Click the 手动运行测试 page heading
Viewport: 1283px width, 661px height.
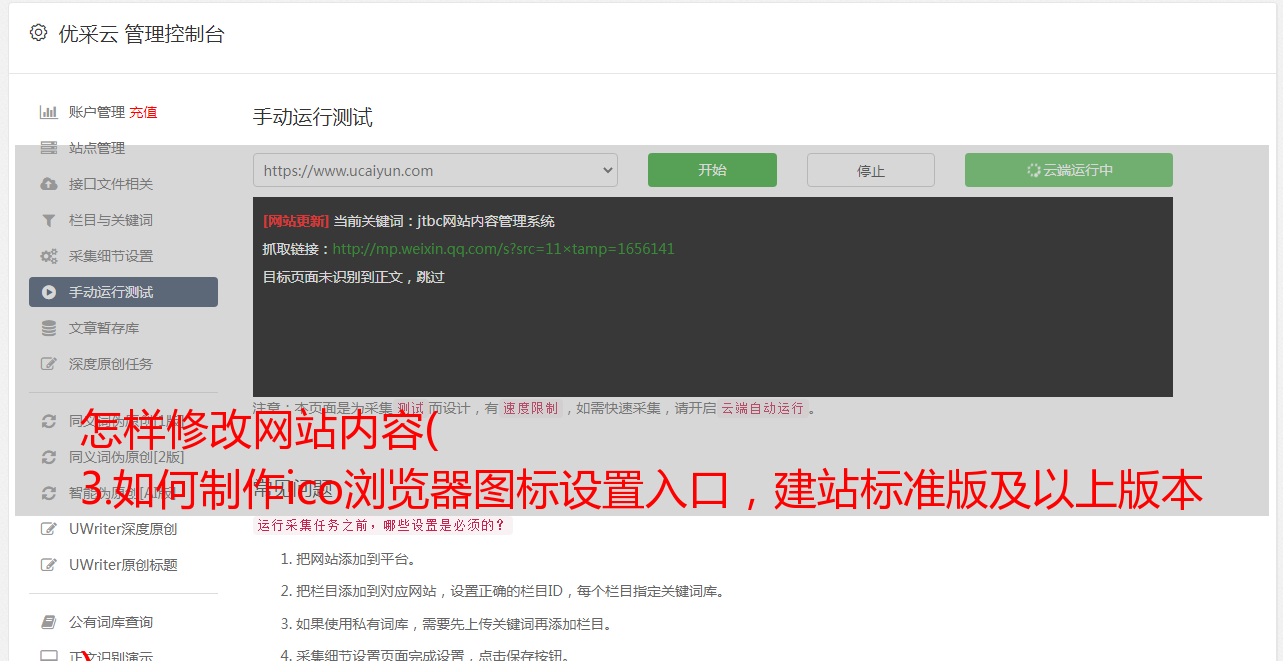click(312, 117)
